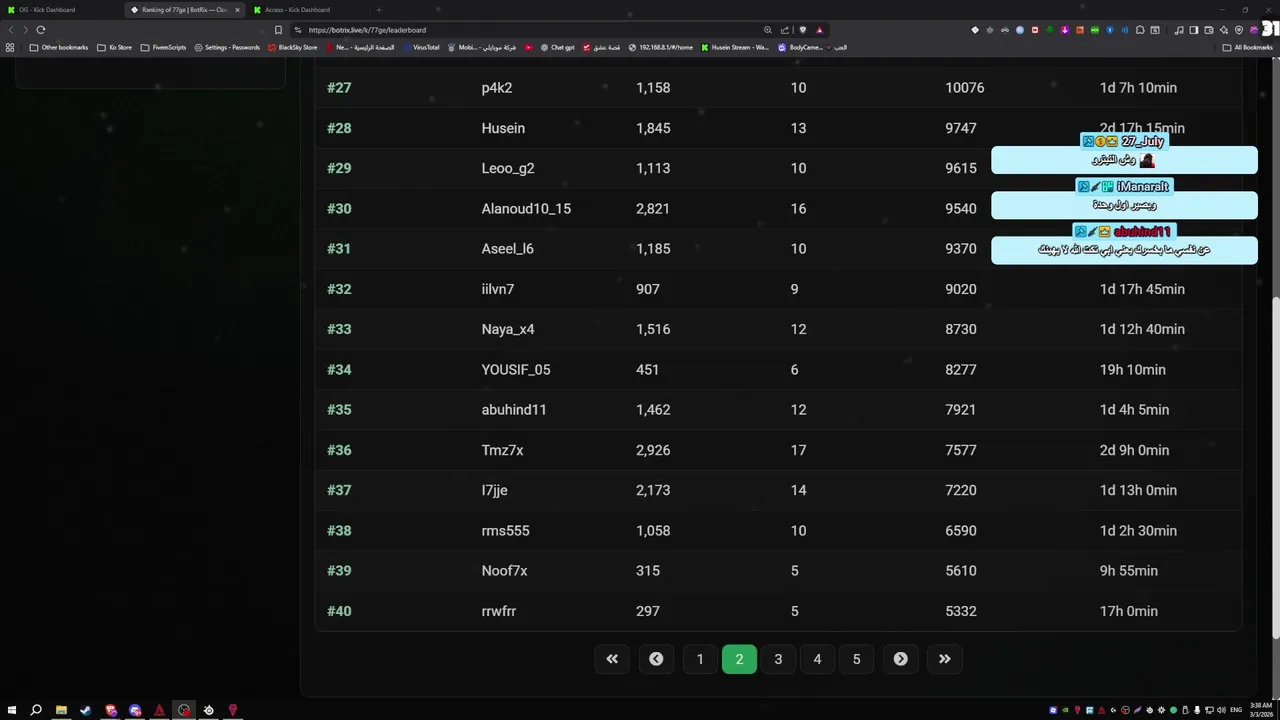Screen dimensions: 1280x720
Task: Open the zoom magnifier in the address bar
Action: 767,30
